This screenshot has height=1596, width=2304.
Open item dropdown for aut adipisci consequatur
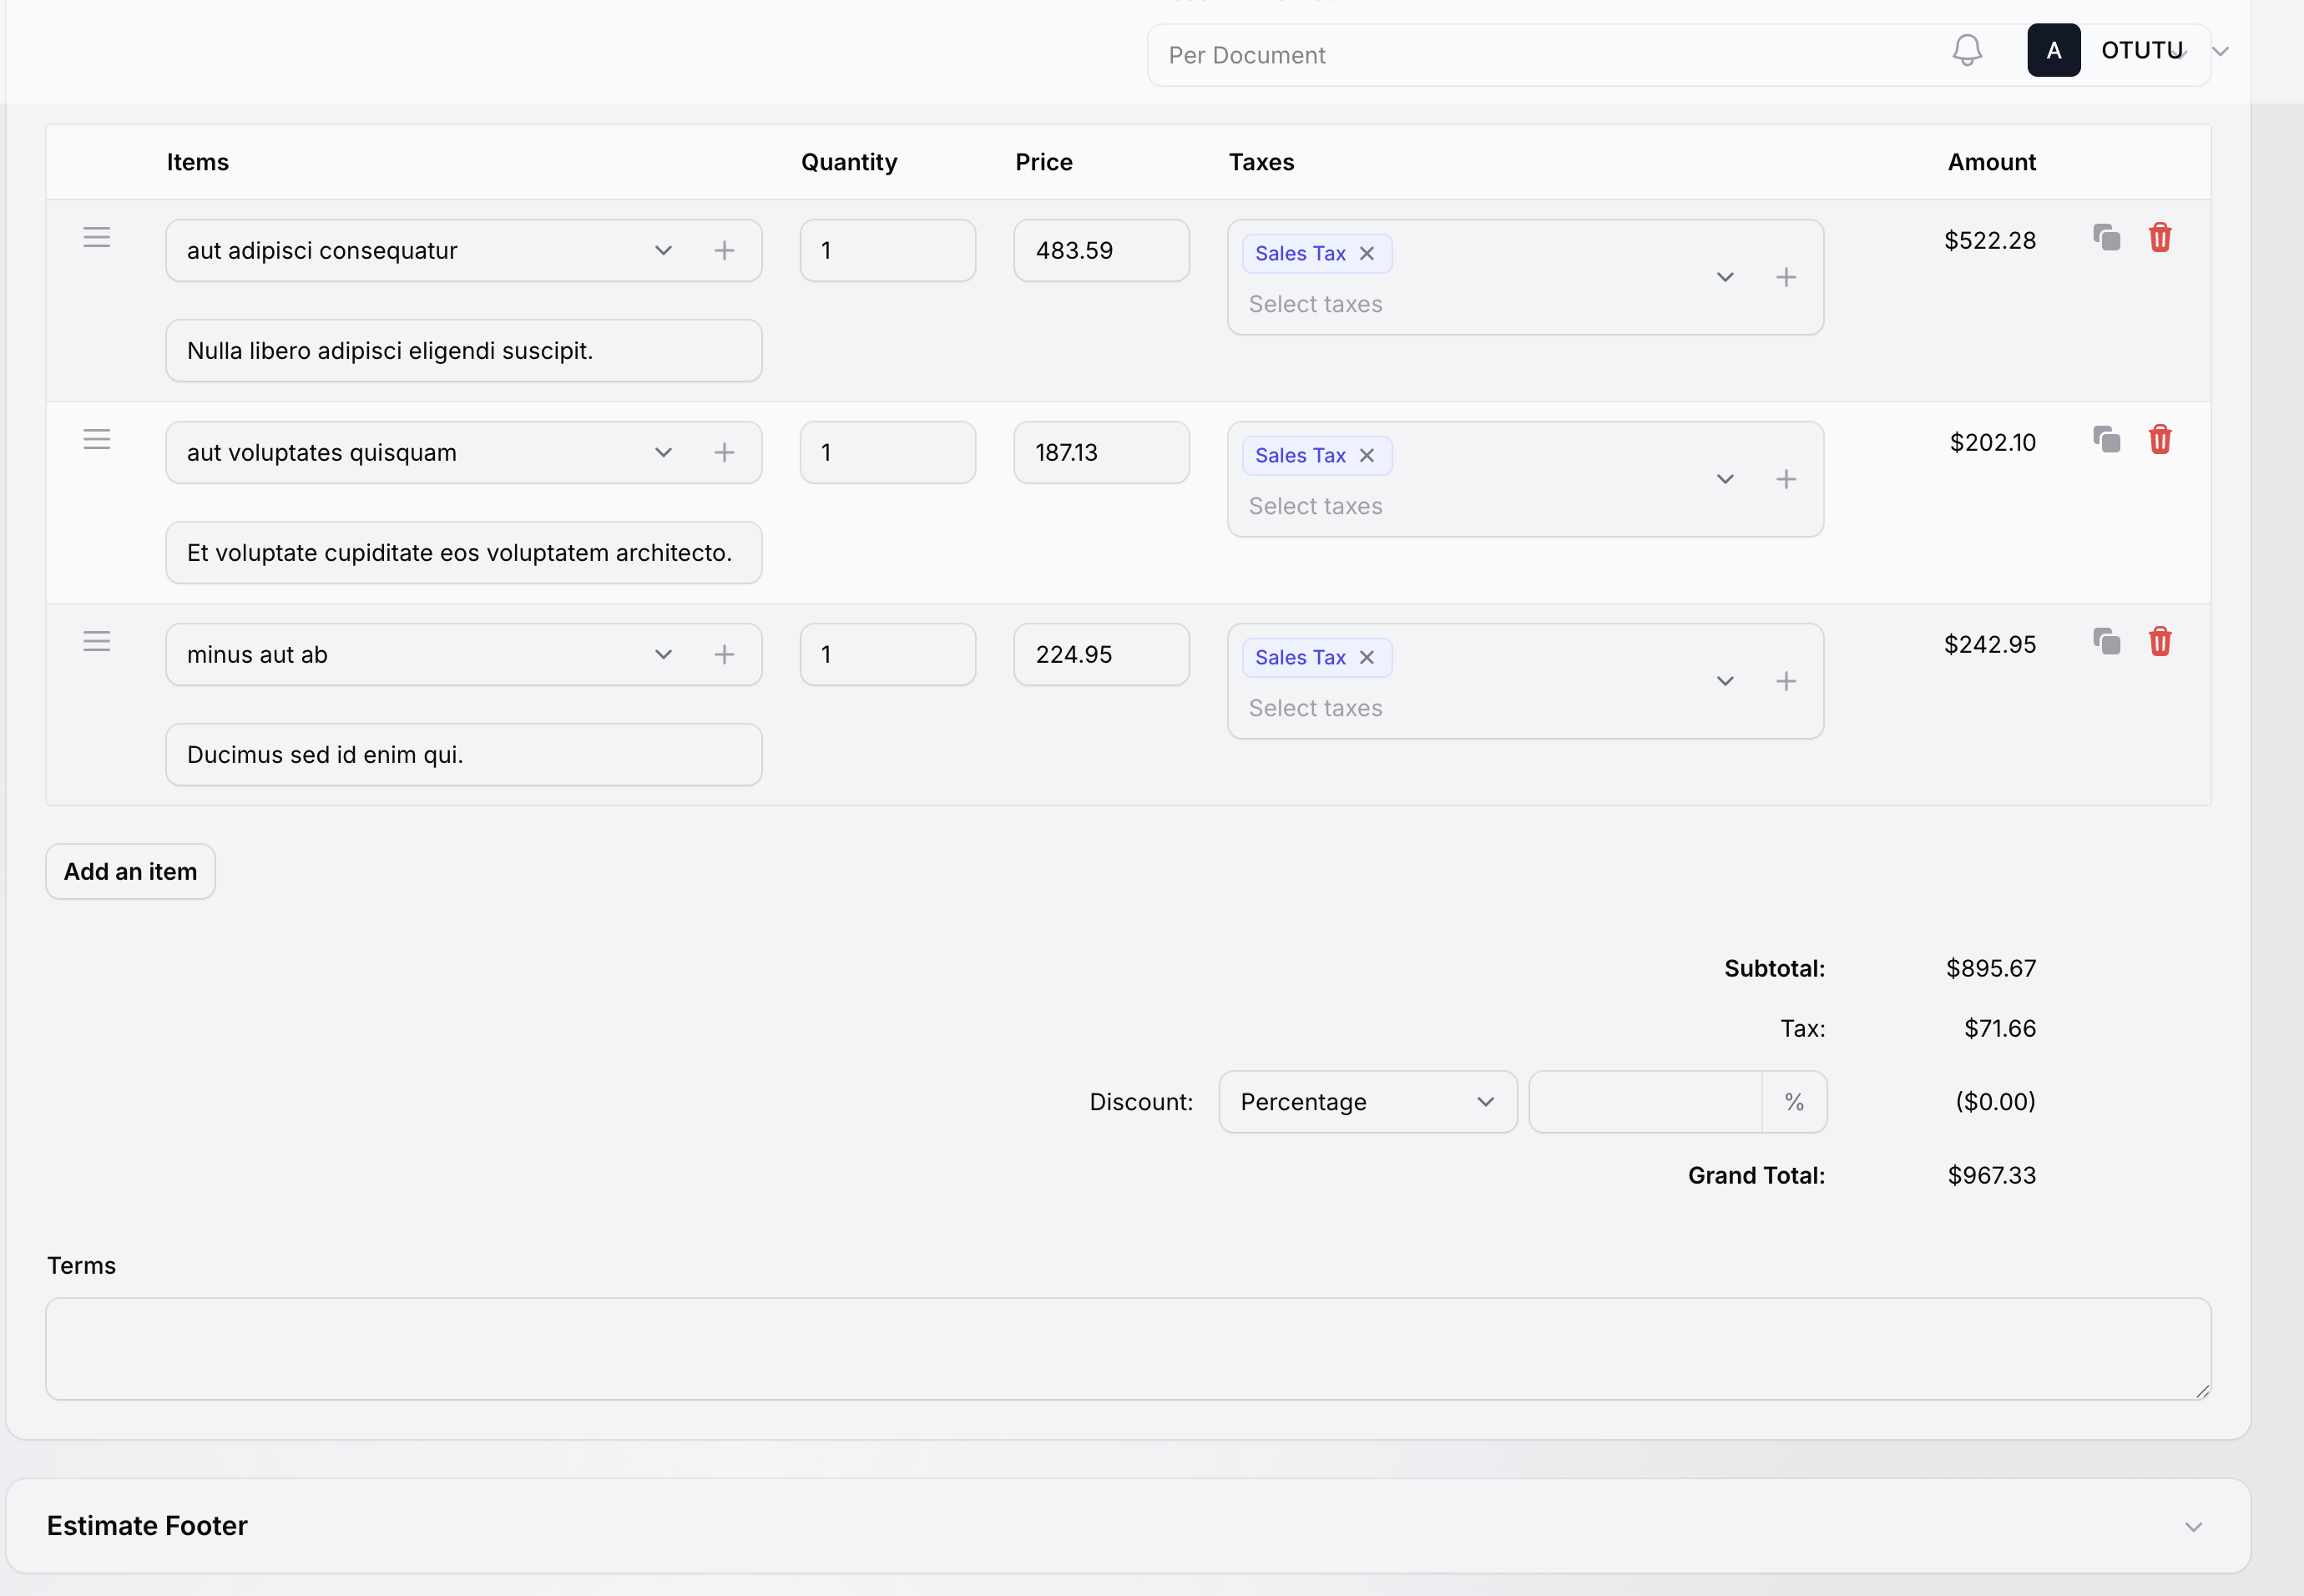tap(662, 251)
